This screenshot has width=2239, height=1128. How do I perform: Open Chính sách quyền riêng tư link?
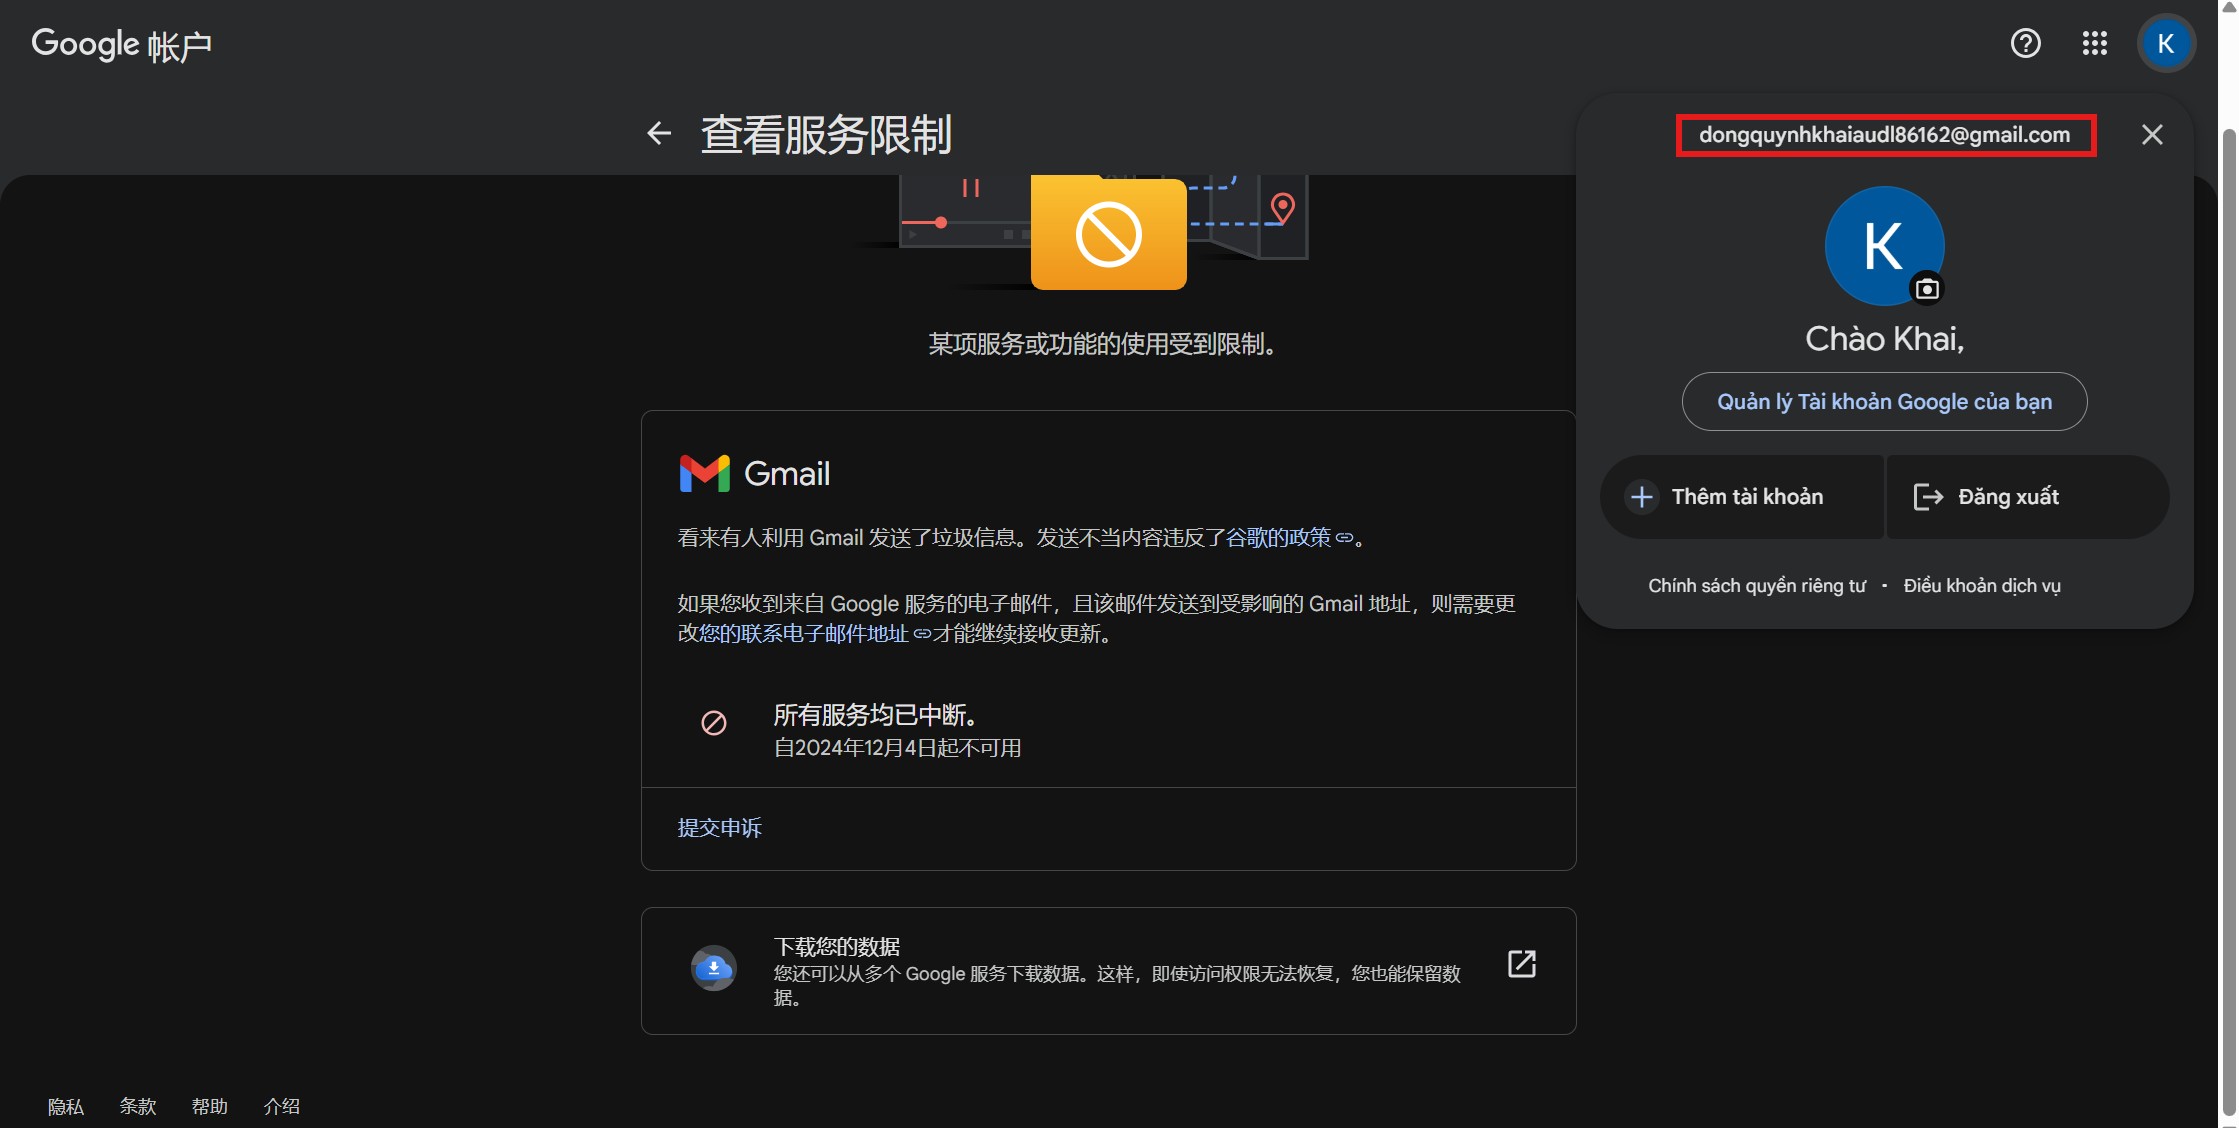[1757, 586]
